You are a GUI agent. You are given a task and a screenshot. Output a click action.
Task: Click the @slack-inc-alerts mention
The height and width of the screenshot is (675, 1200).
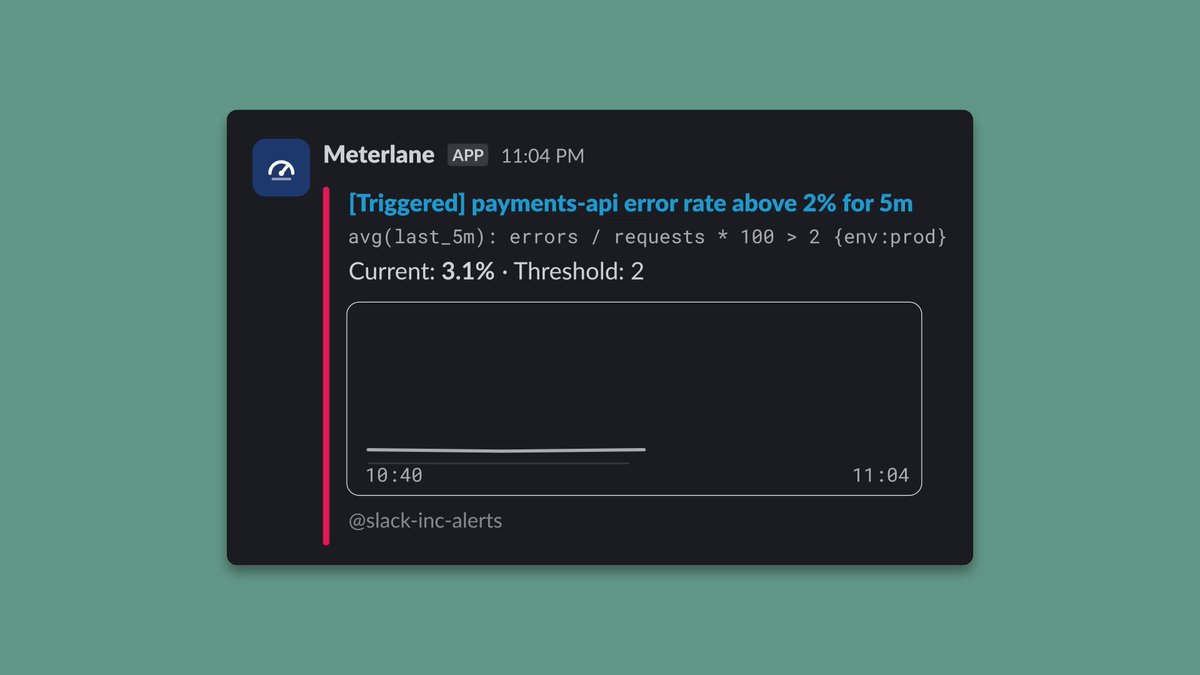[x=425, y=521]
